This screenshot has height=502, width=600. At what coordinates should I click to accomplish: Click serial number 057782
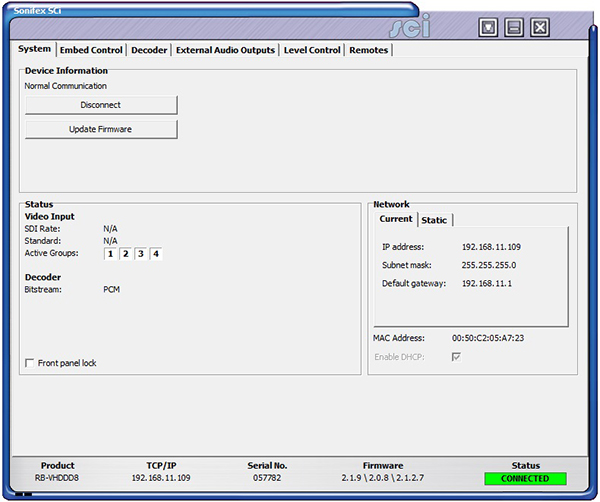coord(267,478)
